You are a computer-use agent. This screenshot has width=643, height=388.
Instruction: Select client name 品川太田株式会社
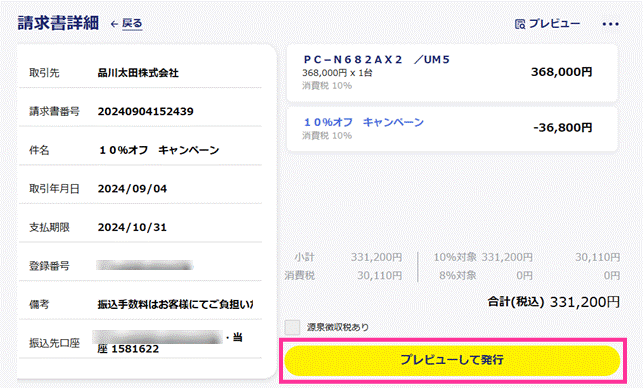tap(138, 73)
